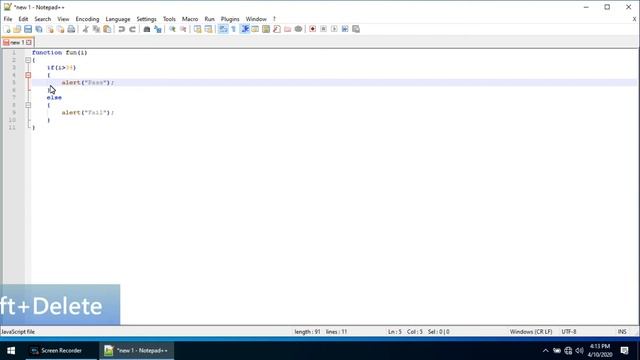Open the View menu
The image size is (640, 360).
click(63, 19)
